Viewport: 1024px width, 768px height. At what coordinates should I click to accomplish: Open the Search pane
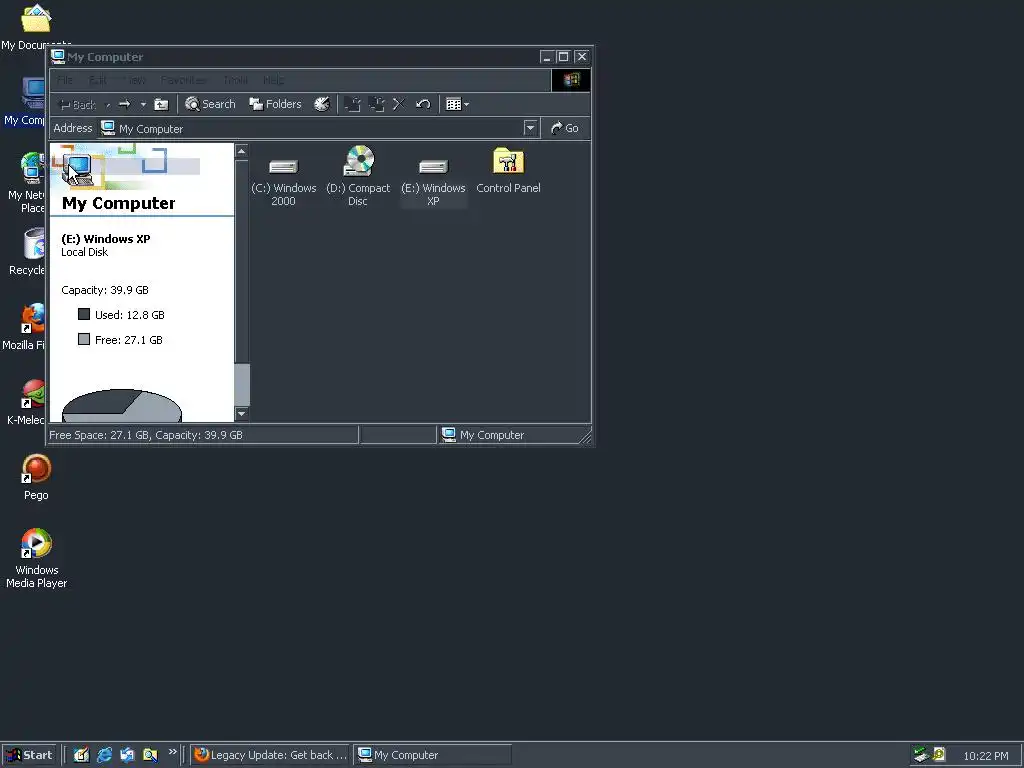[210, 104]
